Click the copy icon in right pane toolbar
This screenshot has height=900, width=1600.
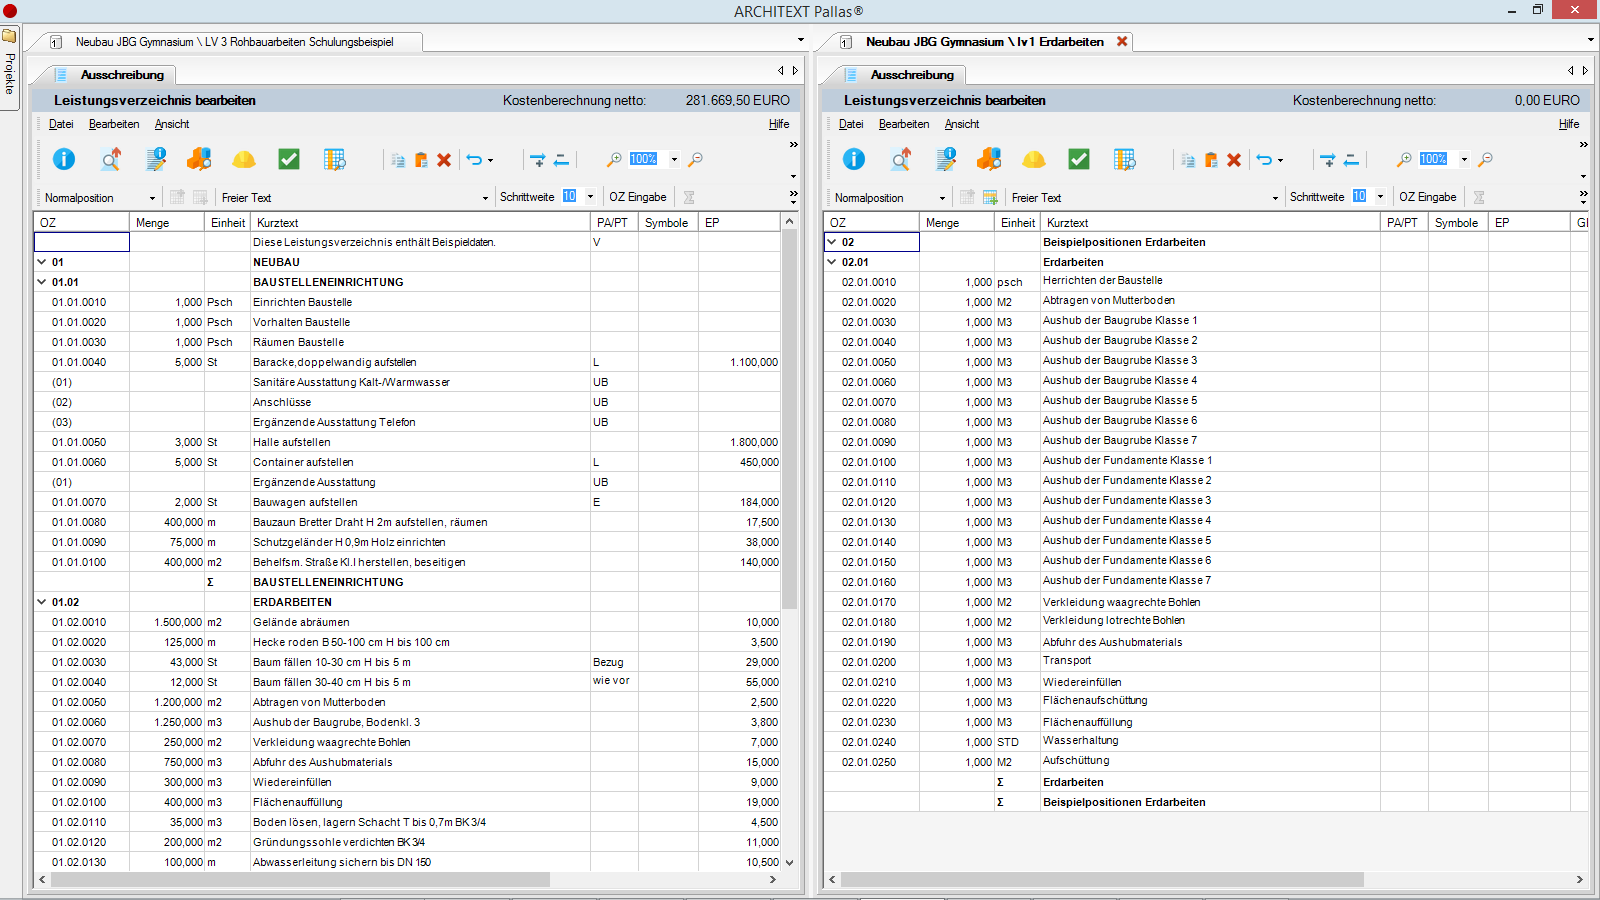click(x=1188, y=160)
